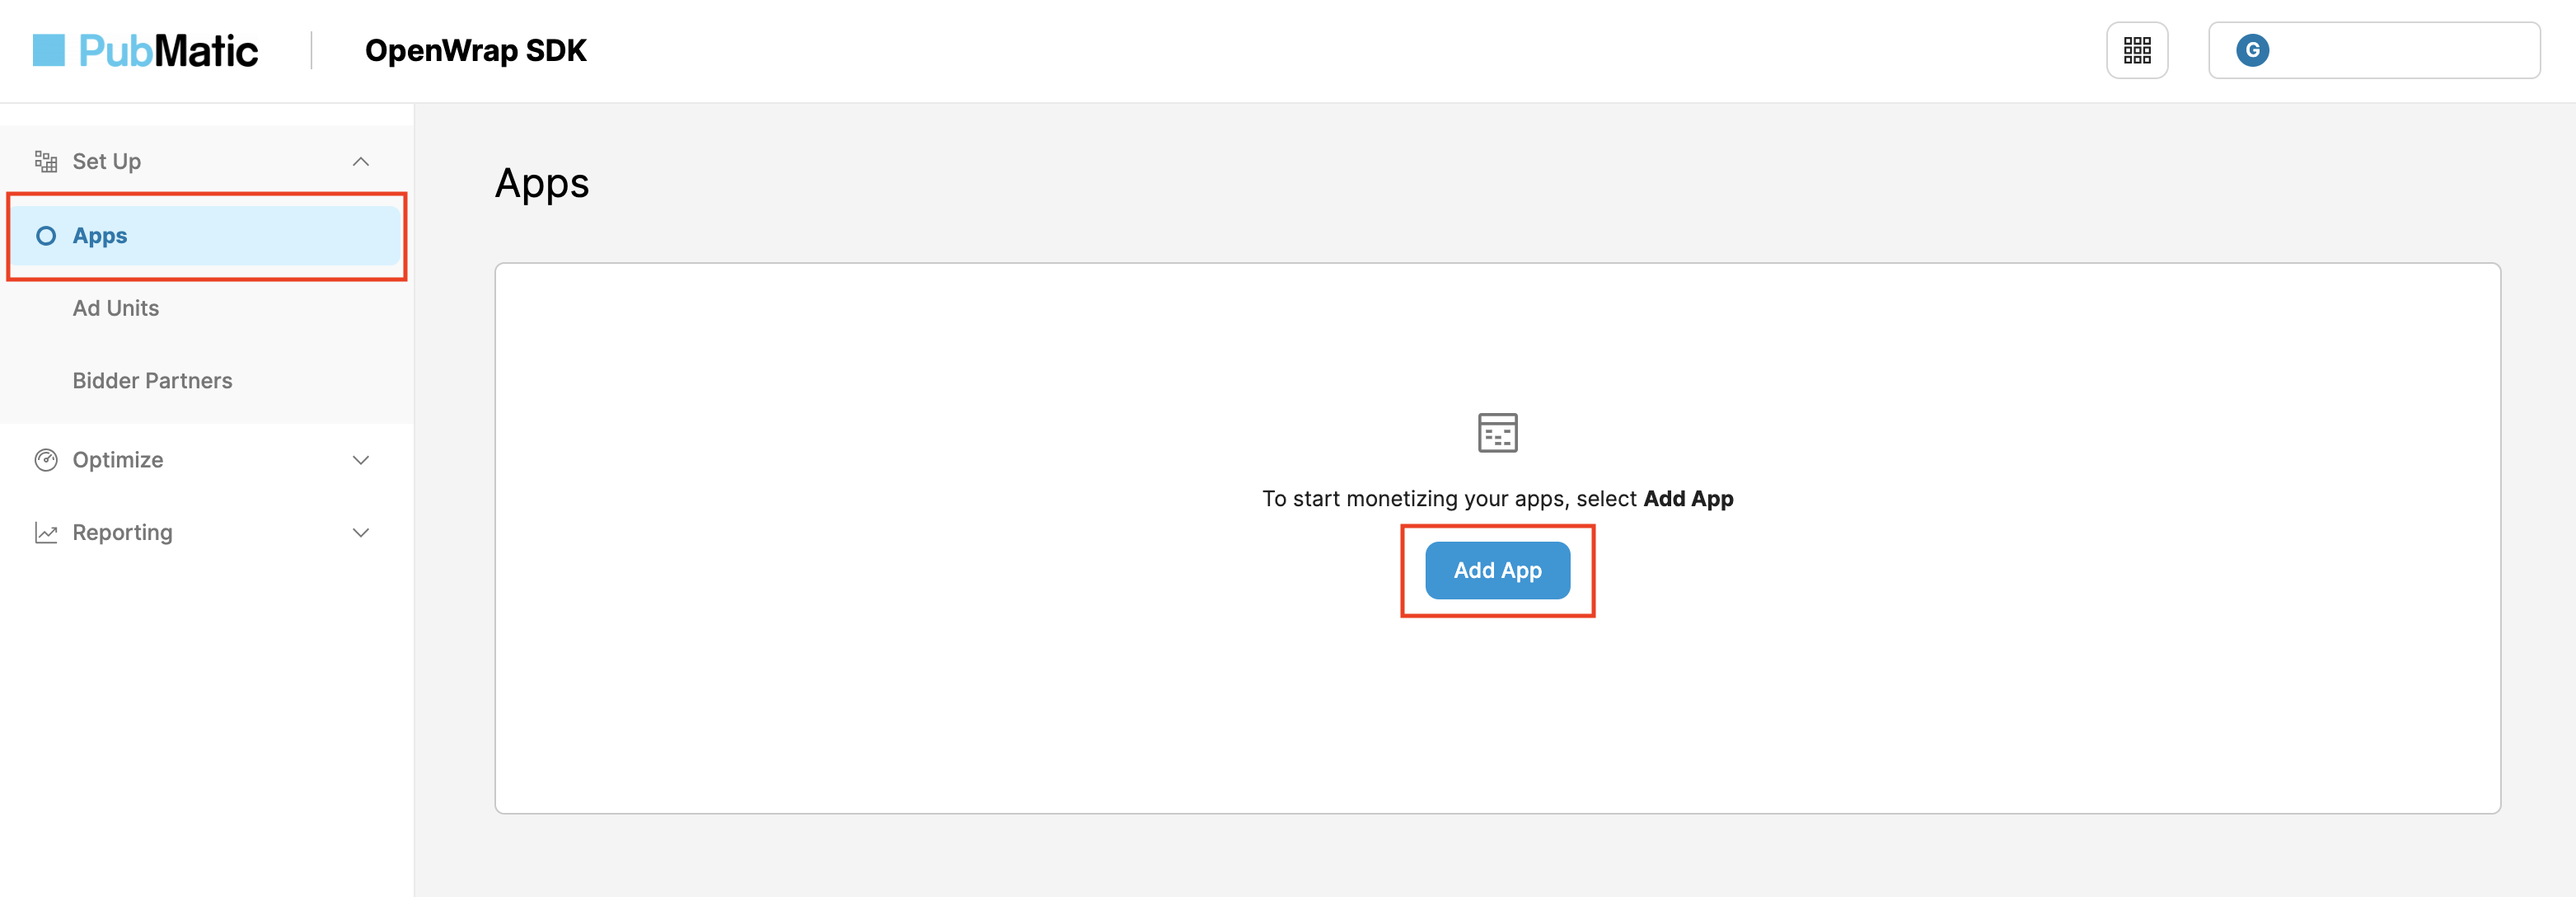The width and height of the screenshot is (2576, 897).
Task: Click the bold Add App hint text
Action: click(1688, 498)
